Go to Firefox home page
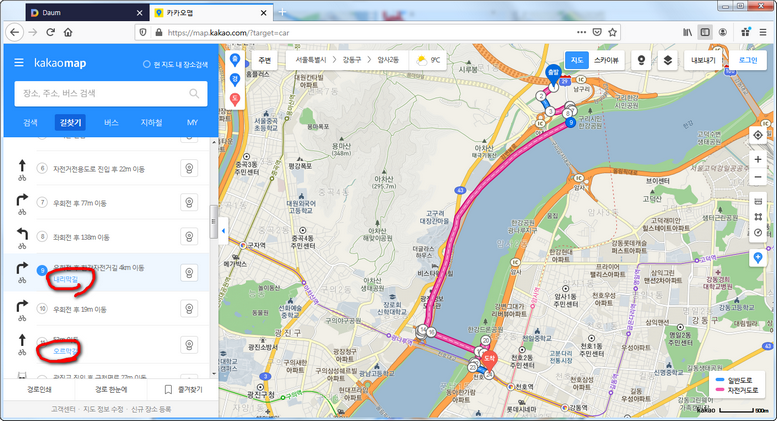The width and height of the screenshot is (777, 421). pyautogui.click(x=68, y=32)
